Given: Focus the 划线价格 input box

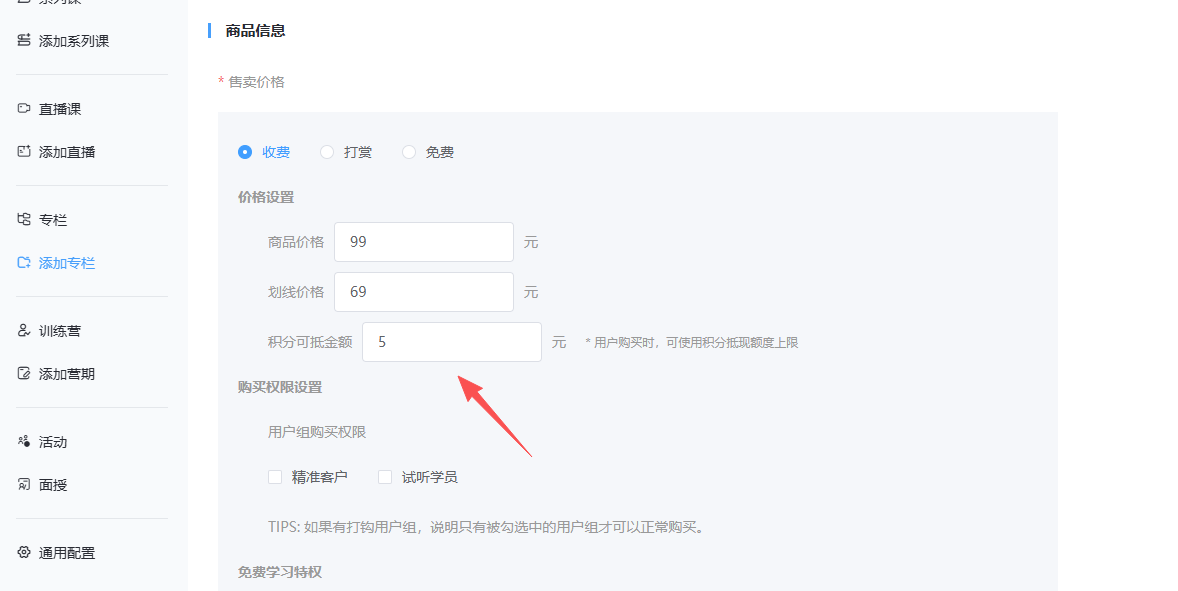Looking at the screenshot, I should [423, 292].
